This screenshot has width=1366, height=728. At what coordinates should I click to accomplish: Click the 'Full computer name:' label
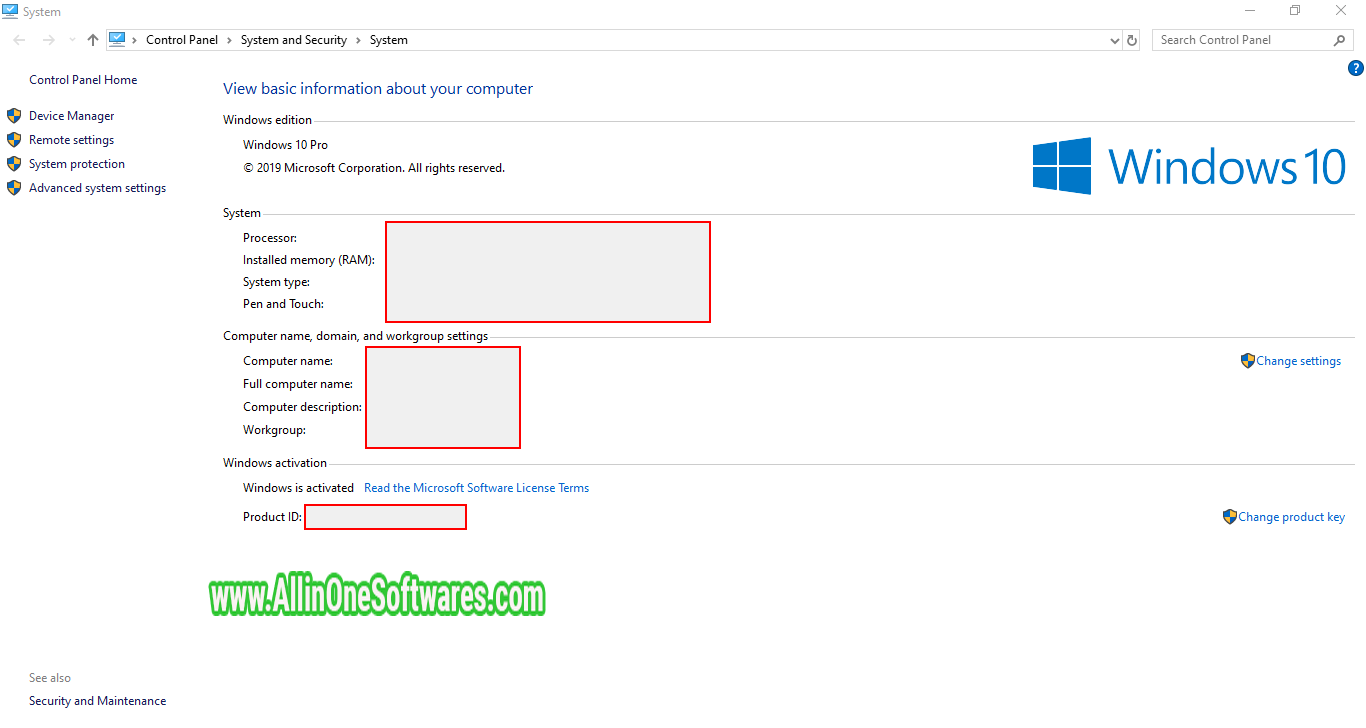point(298,384)
